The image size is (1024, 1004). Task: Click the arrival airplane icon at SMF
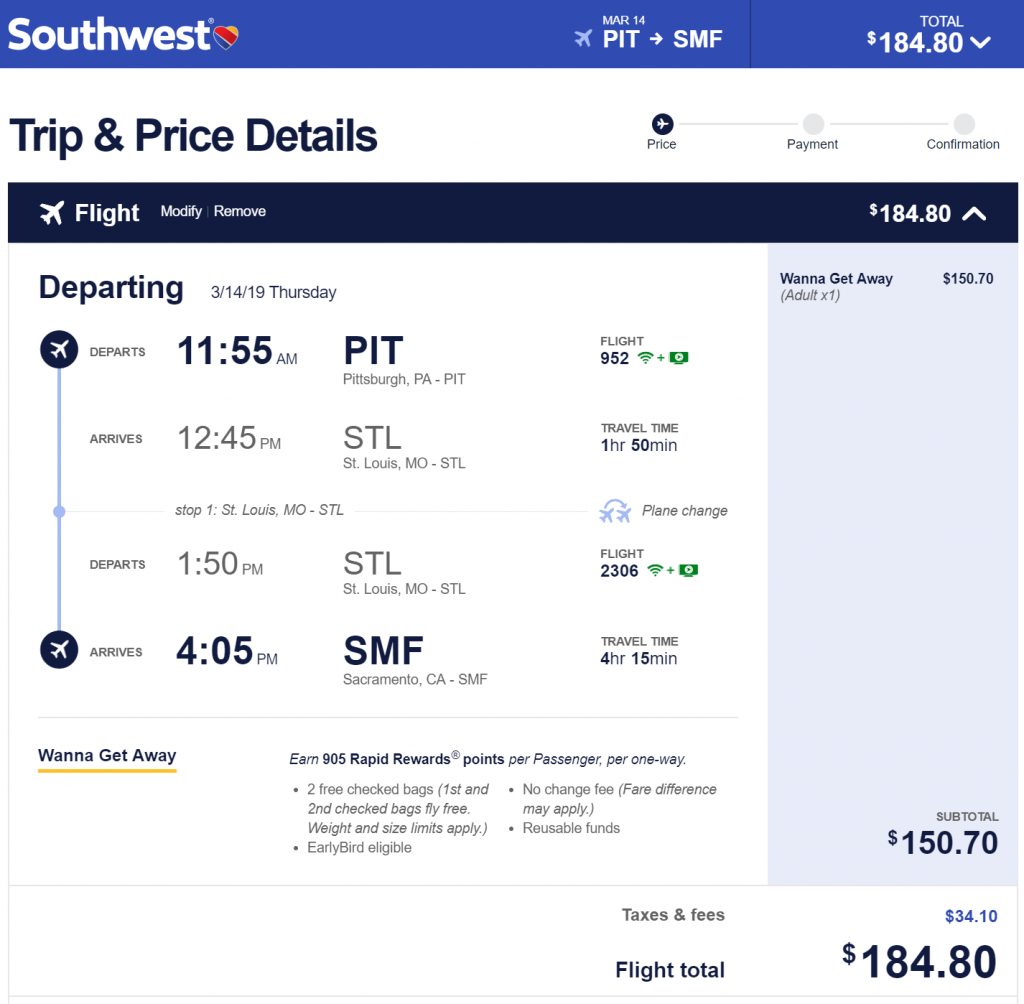click(x=59, y=650)
